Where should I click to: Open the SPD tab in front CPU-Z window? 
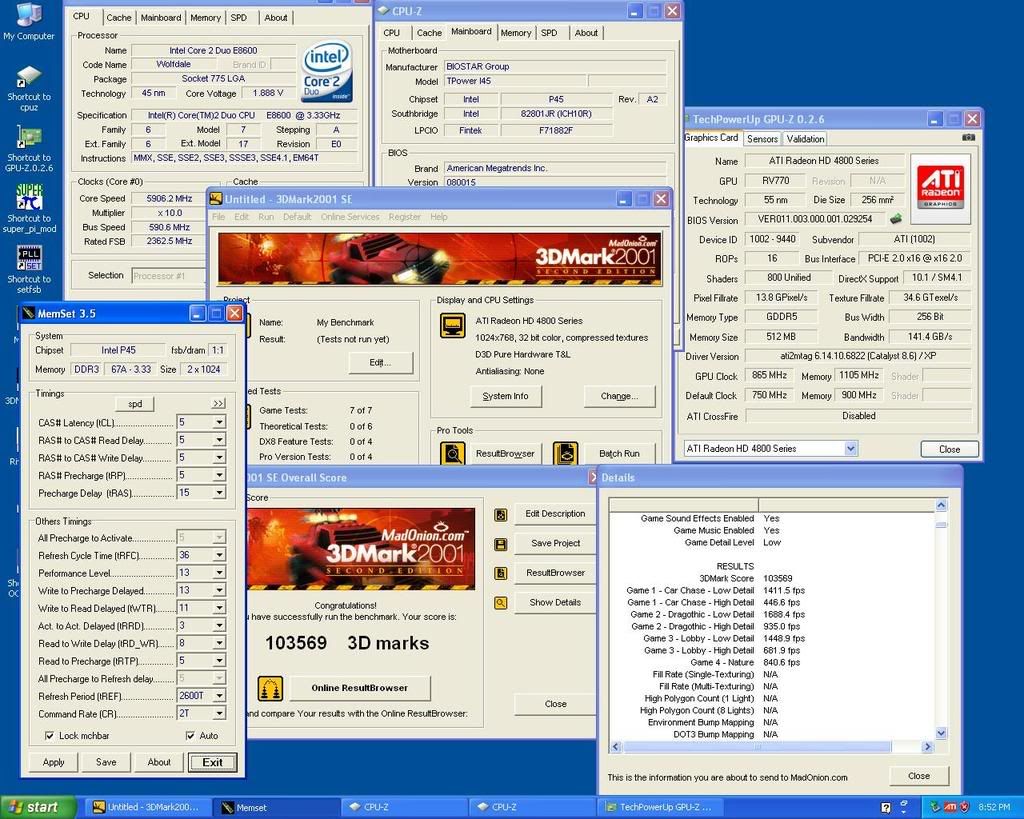click(x=549, y=33)
